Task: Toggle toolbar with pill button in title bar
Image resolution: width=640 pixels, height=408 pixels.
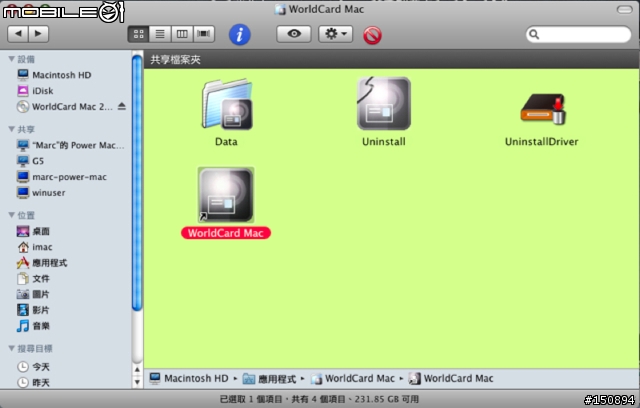Action: (x=624, y=9)
